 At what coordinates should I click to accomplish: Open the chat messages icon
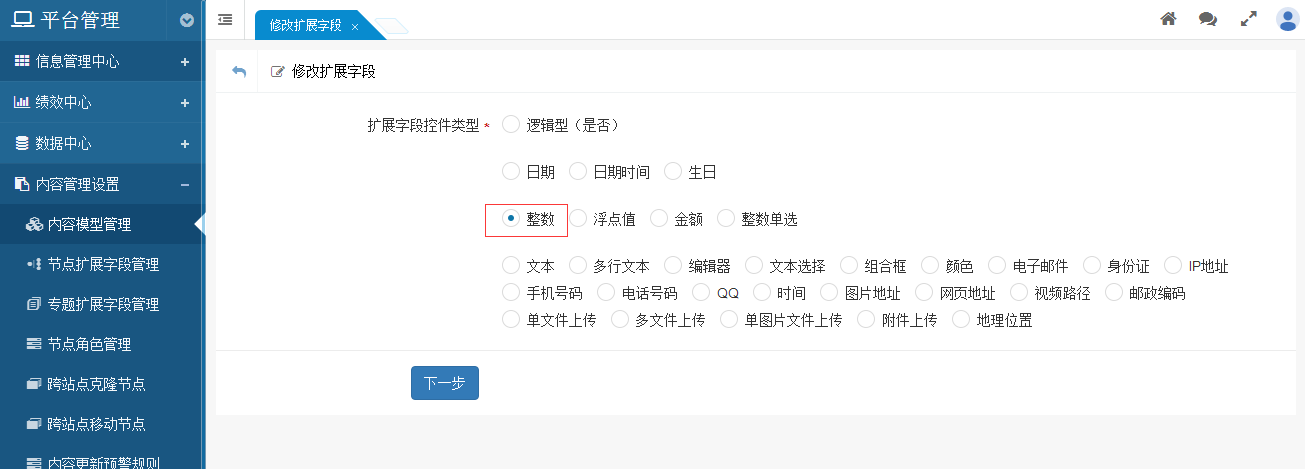coord(1208,19)
